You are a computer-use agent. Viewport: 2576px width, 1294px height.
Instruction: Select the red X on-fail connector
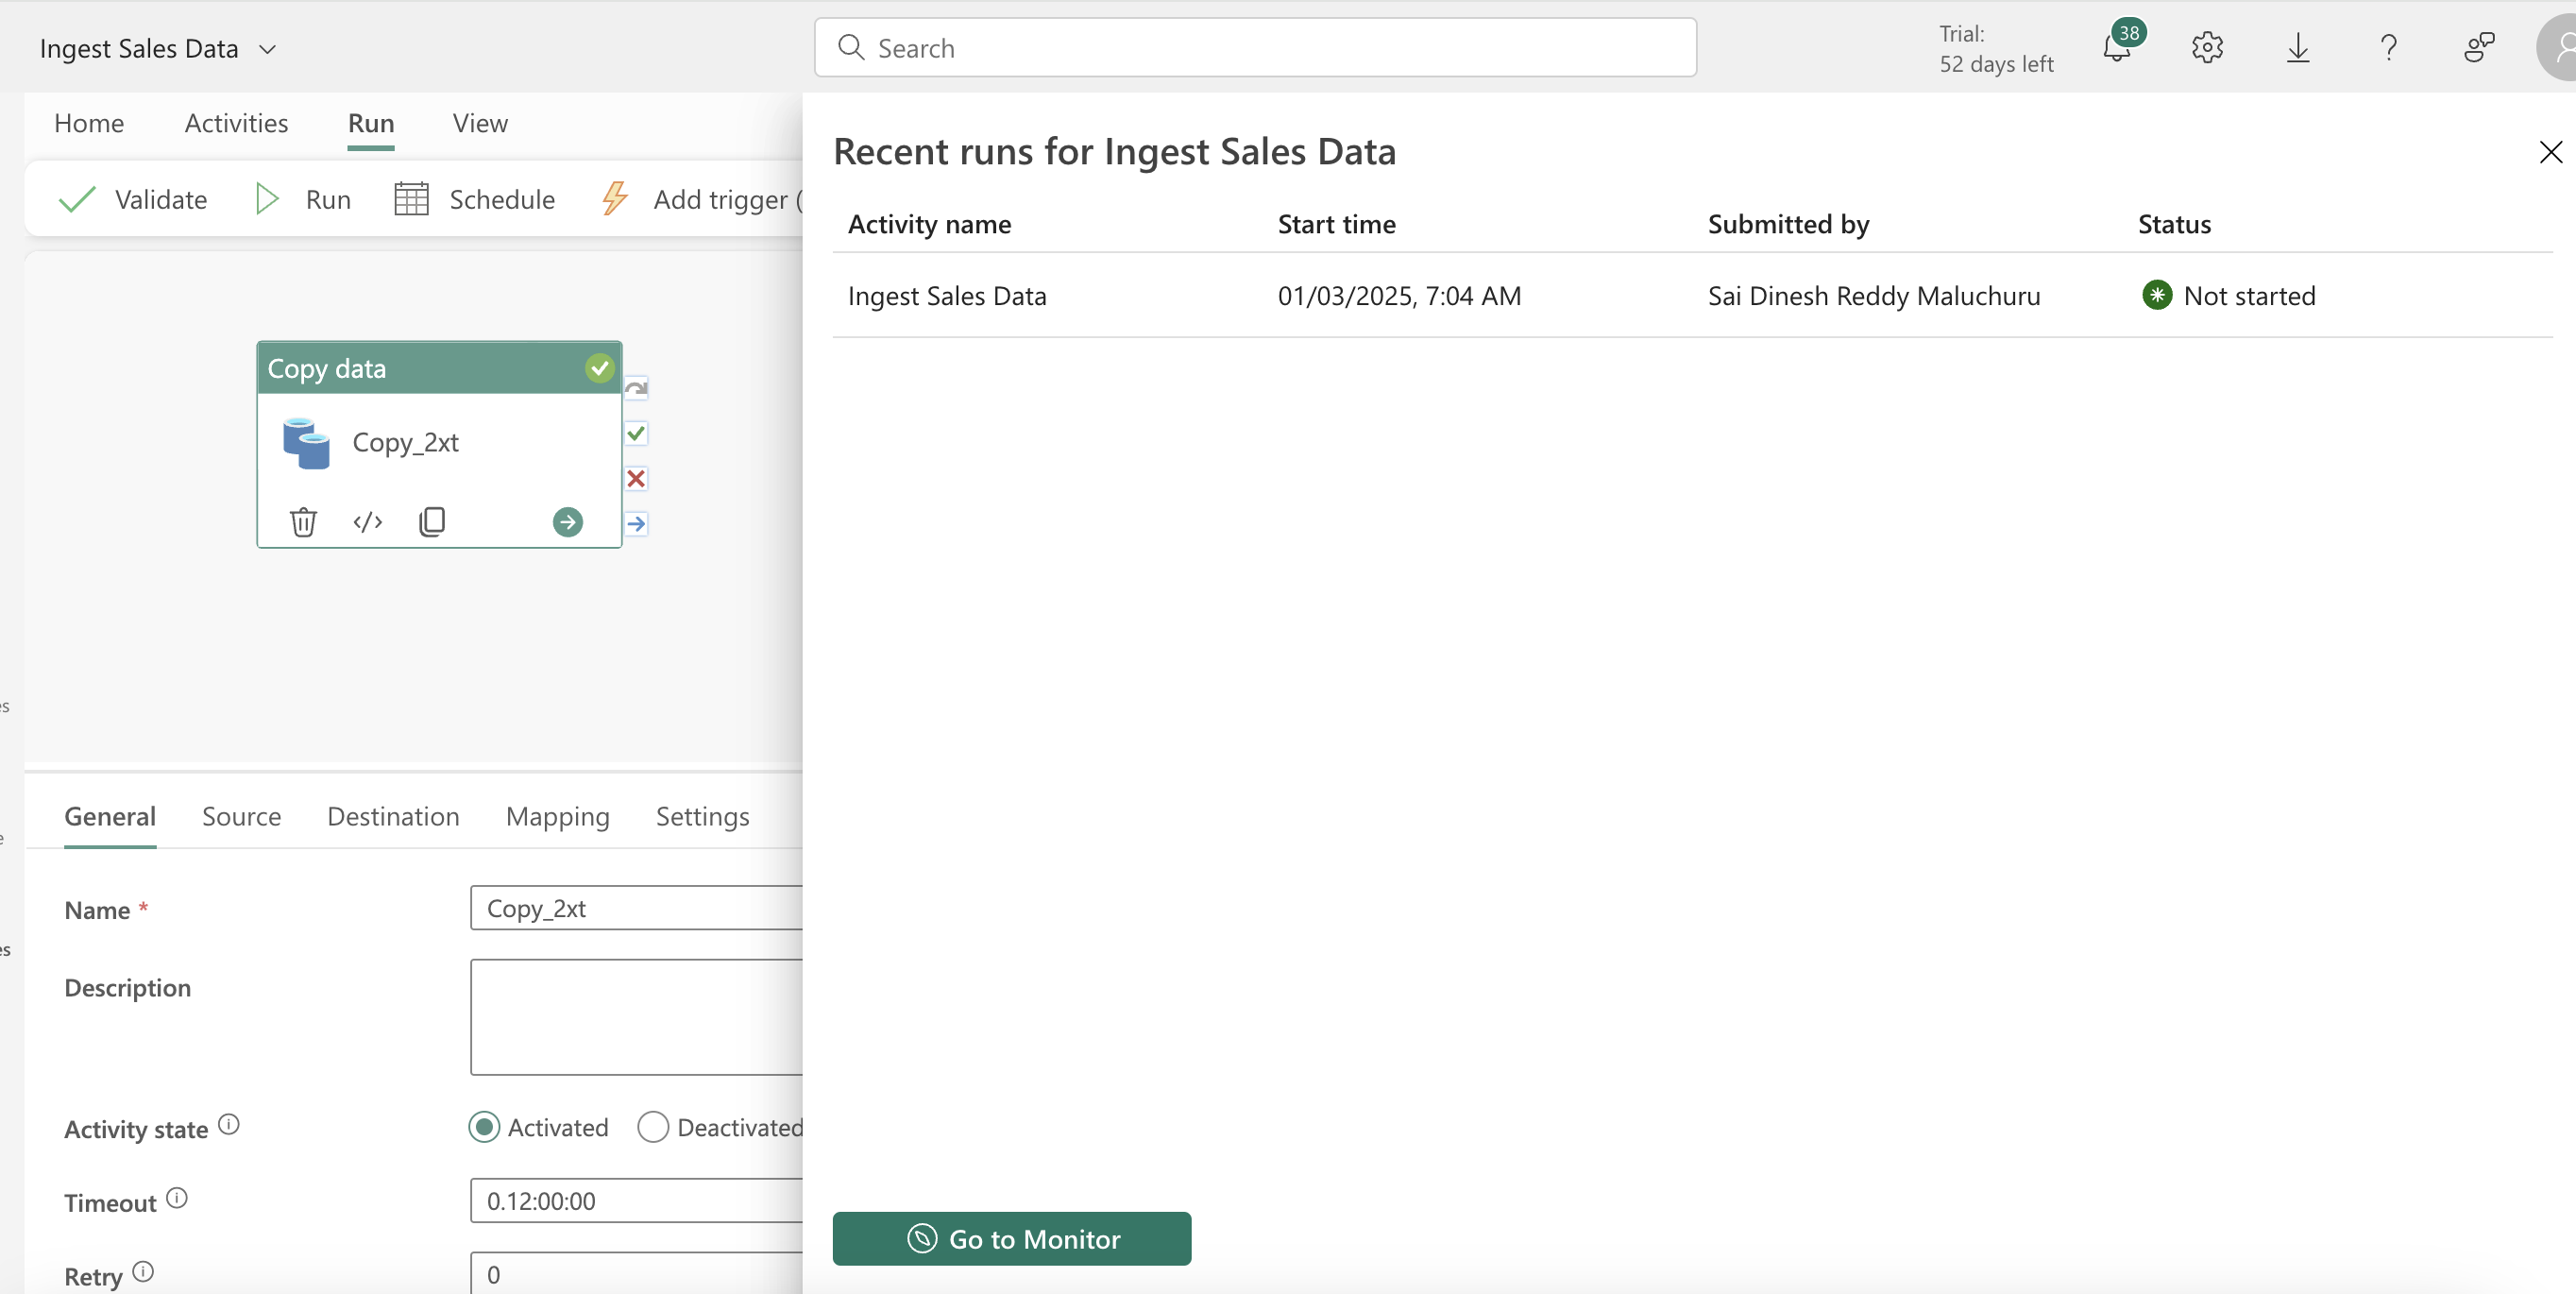[636, 478]
